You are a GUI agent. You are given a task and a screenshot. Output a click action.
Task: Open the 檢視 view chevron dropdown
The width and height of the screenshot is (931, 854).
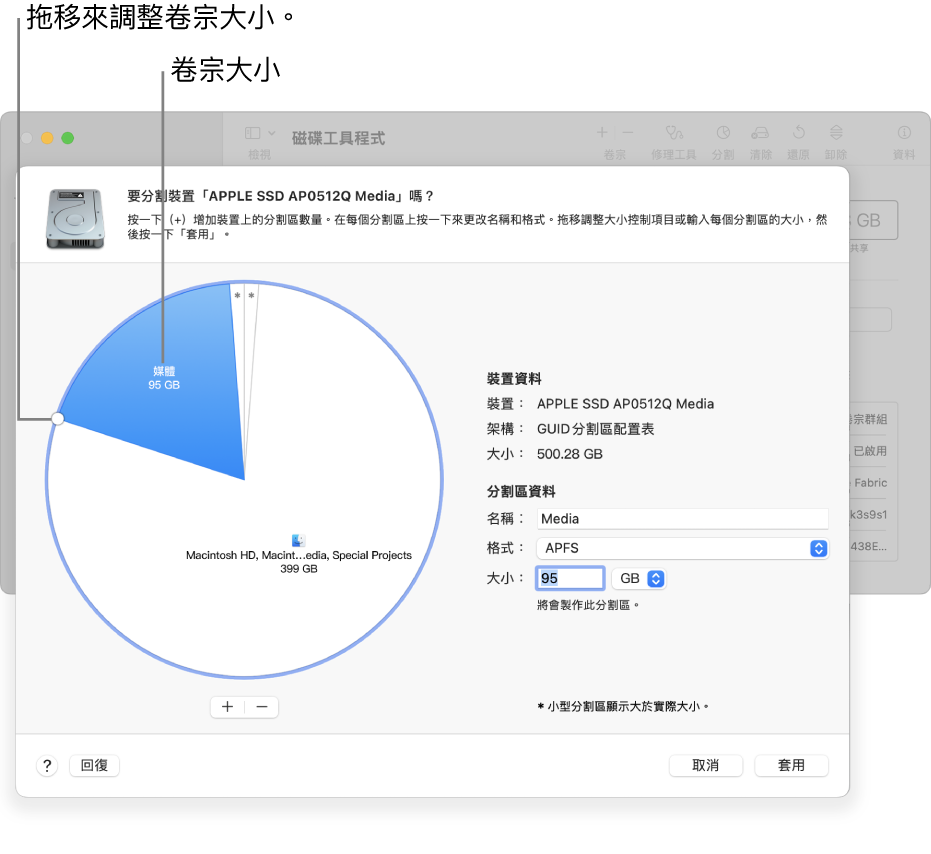pyautogui.click(x=271, y=133)
